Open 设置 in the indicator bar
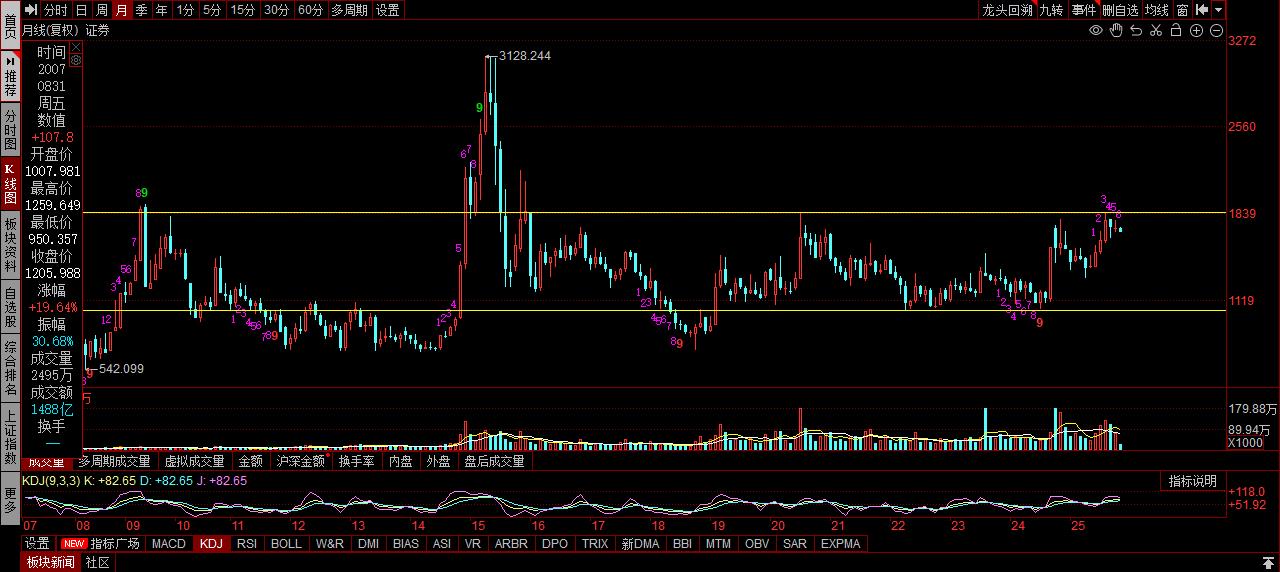The image size is (1280, 572). [x=37, y=544]
